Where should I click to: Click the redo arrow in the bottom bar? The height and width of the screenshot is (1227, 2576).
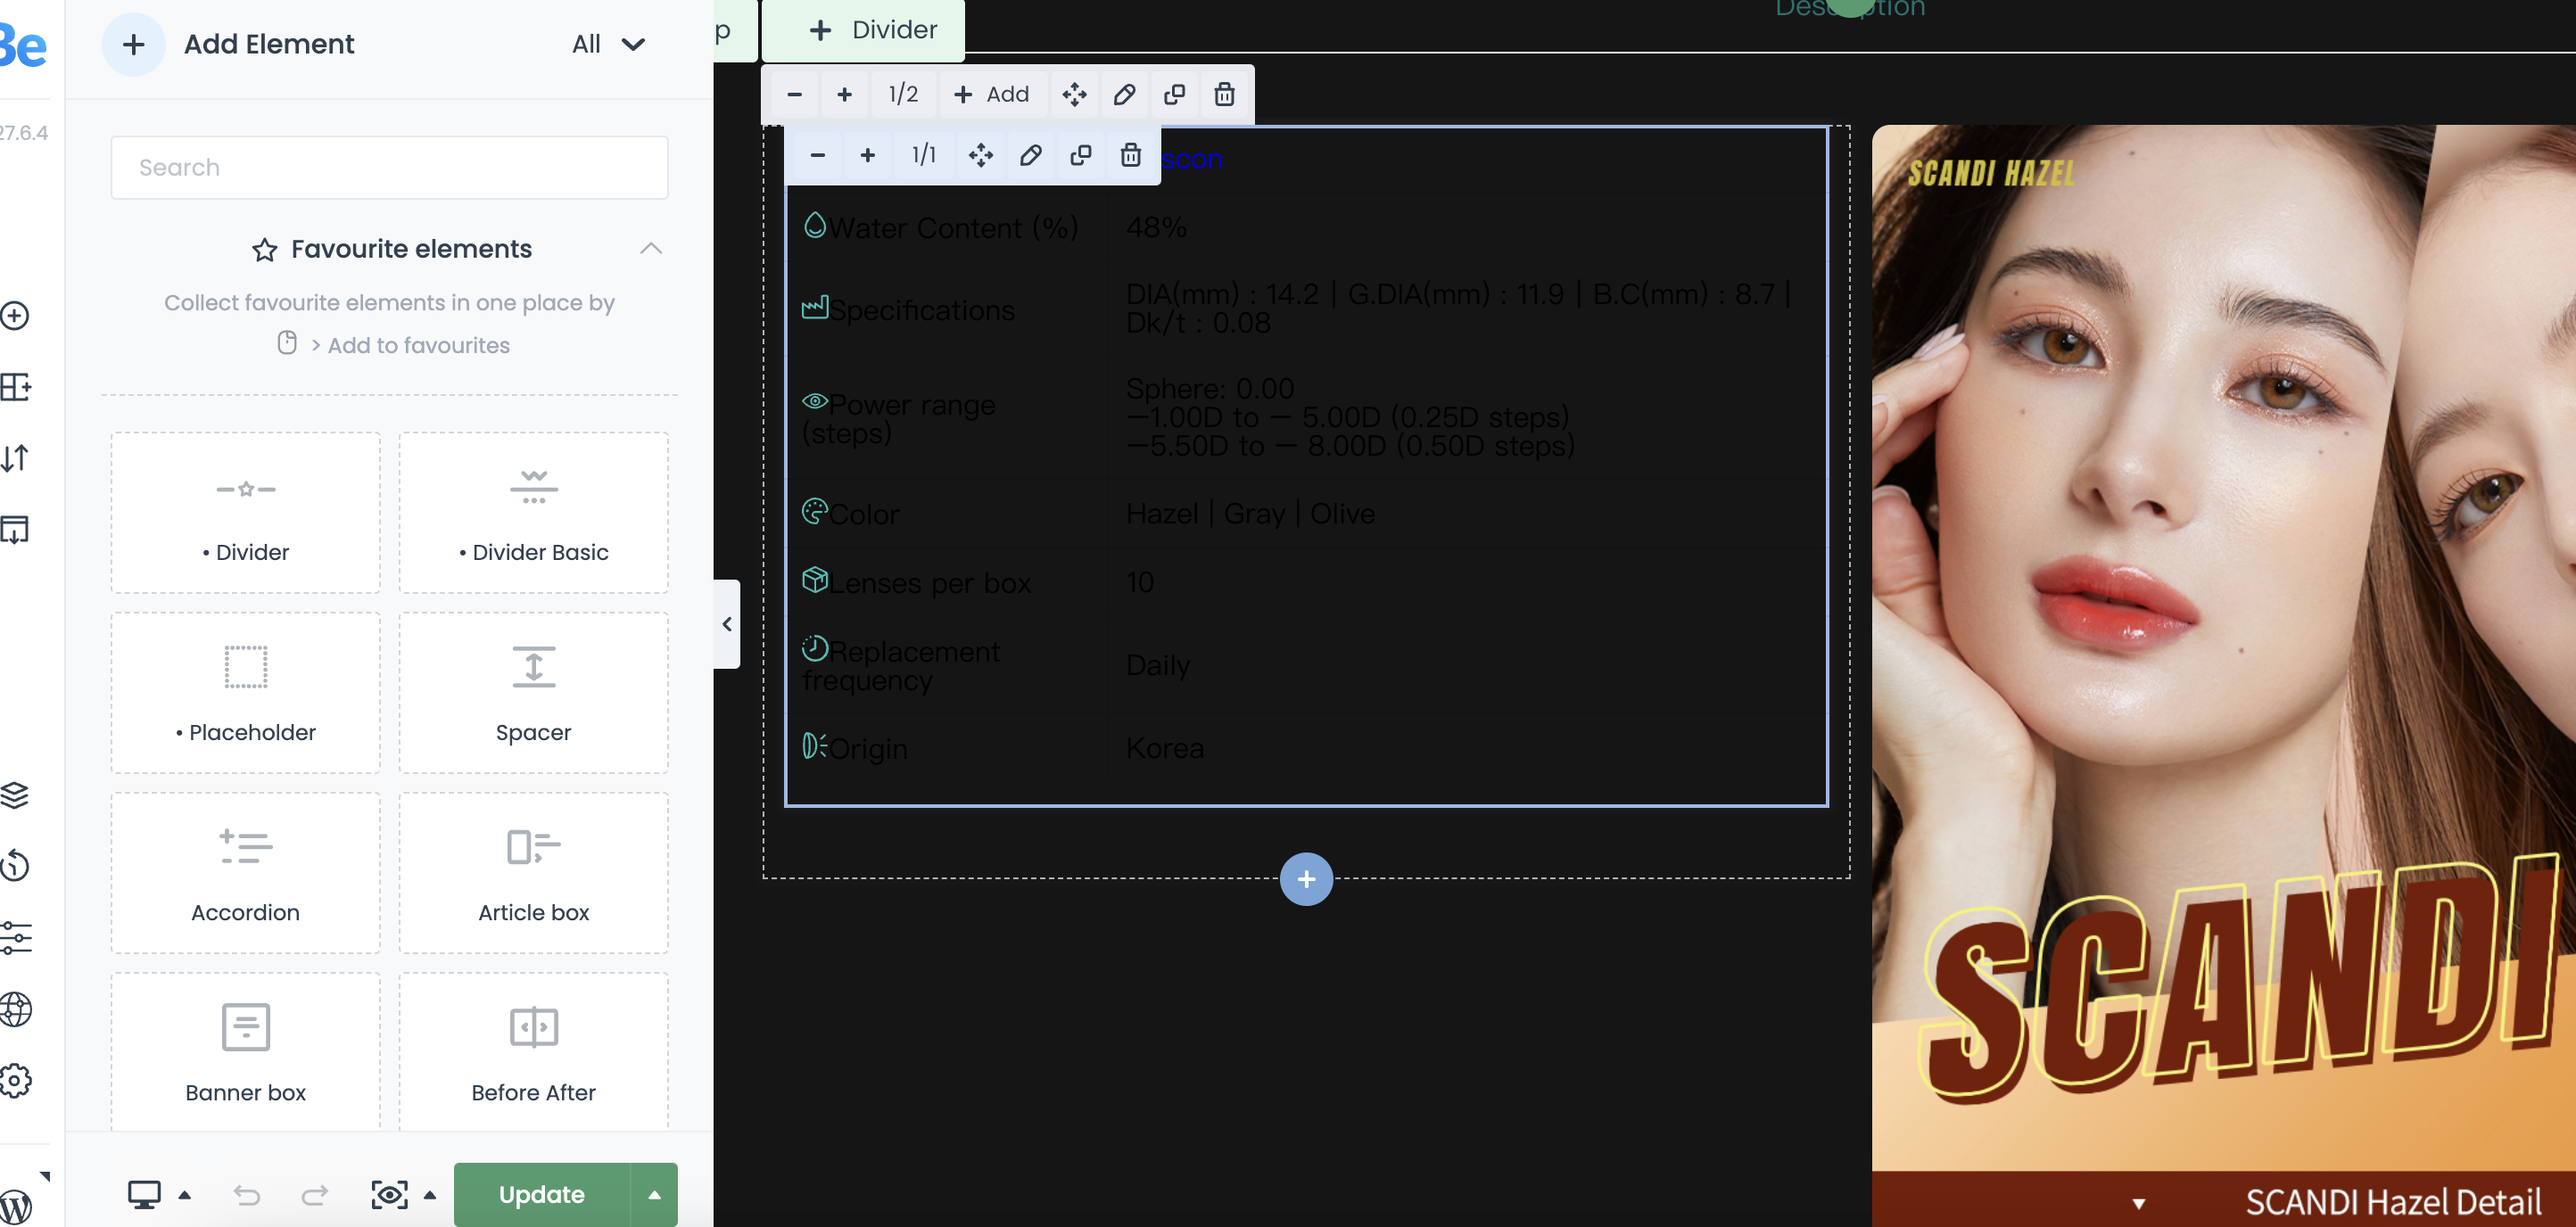point(315,1195)
